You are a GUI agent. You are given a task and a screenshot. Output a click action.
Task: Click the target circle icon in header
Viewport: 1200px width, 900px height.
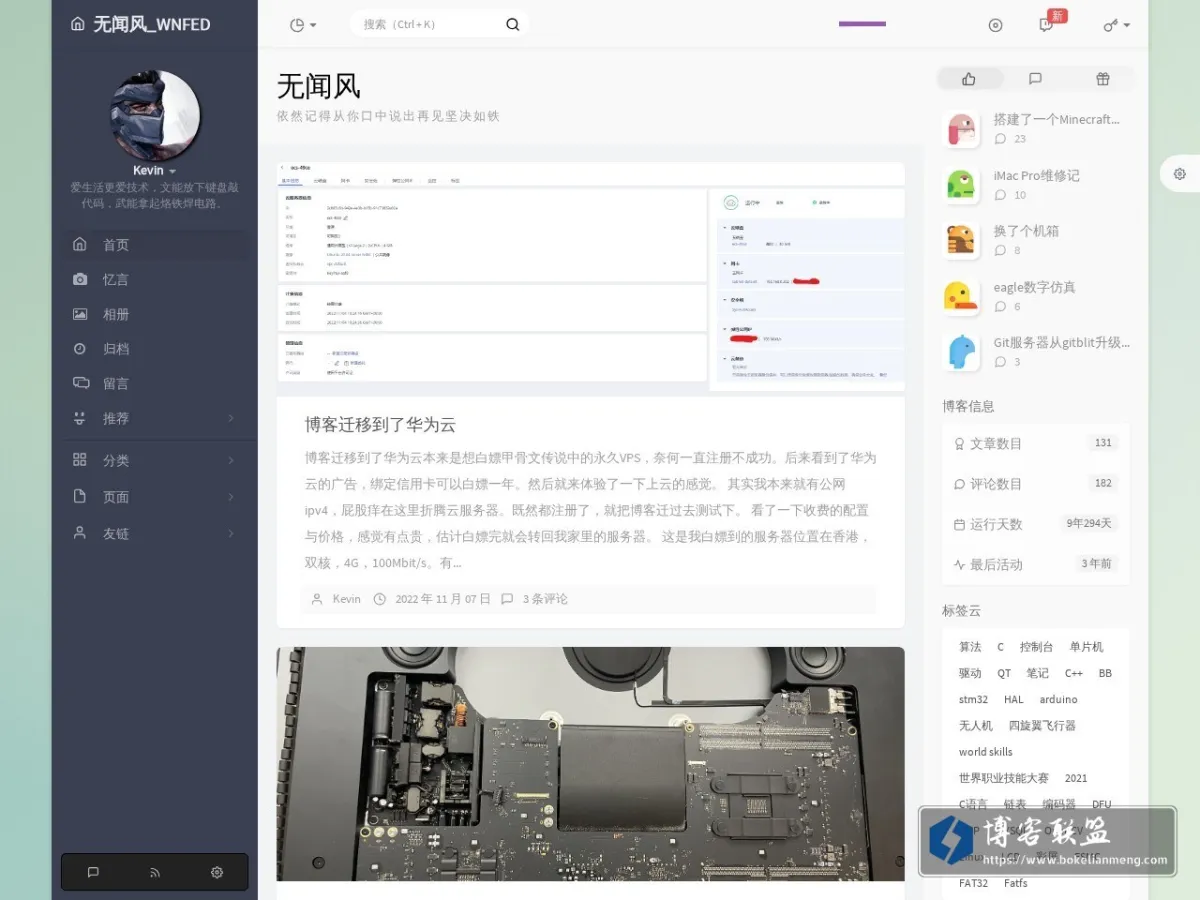coord(995,25)
